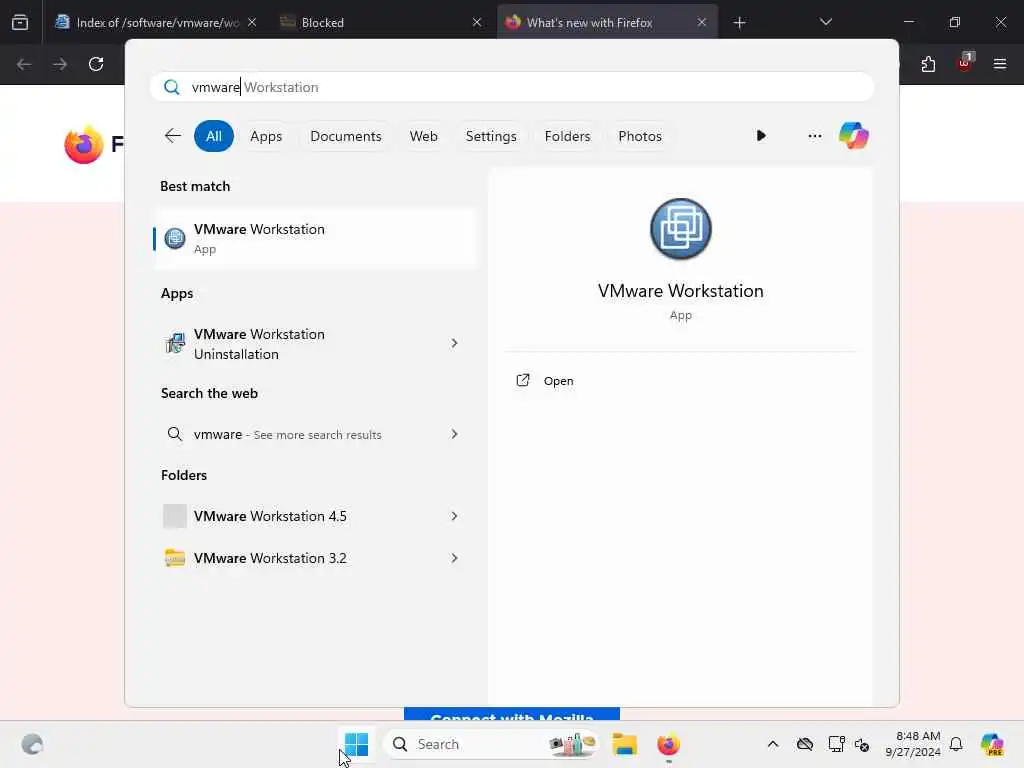Open VMware Workstation 3.2 folder result

click(315, 558)
